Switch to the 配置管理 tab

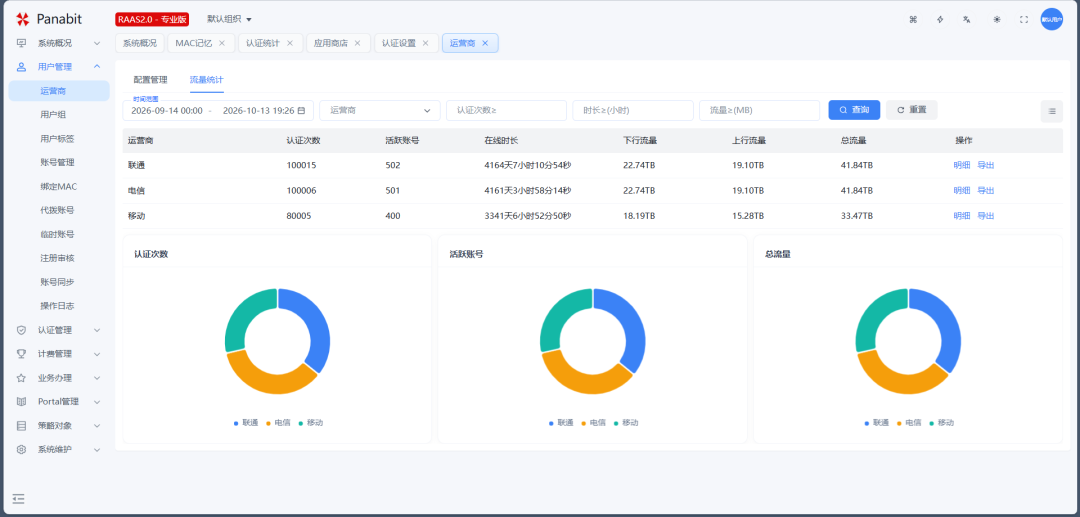(150, 80)
